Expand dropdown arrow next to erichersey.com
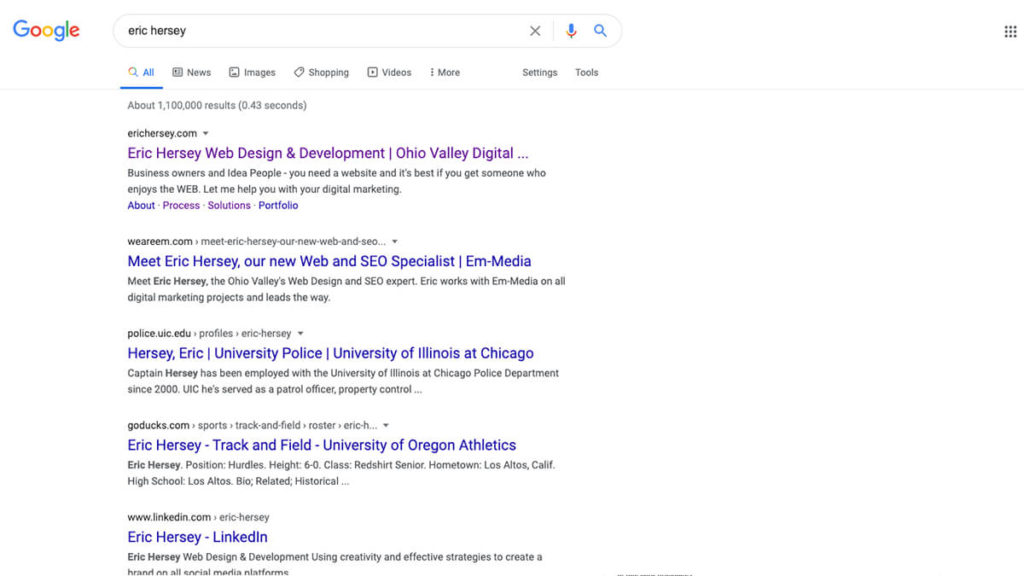 (x=206, y=133)
